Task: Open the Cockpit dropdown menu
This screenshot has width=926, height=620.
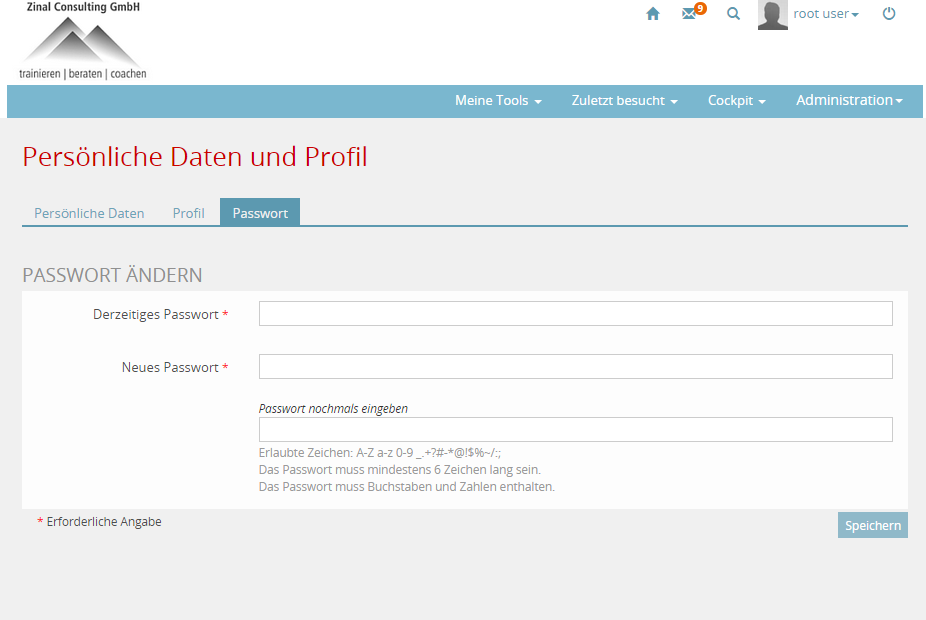Action: pos(736,101)
